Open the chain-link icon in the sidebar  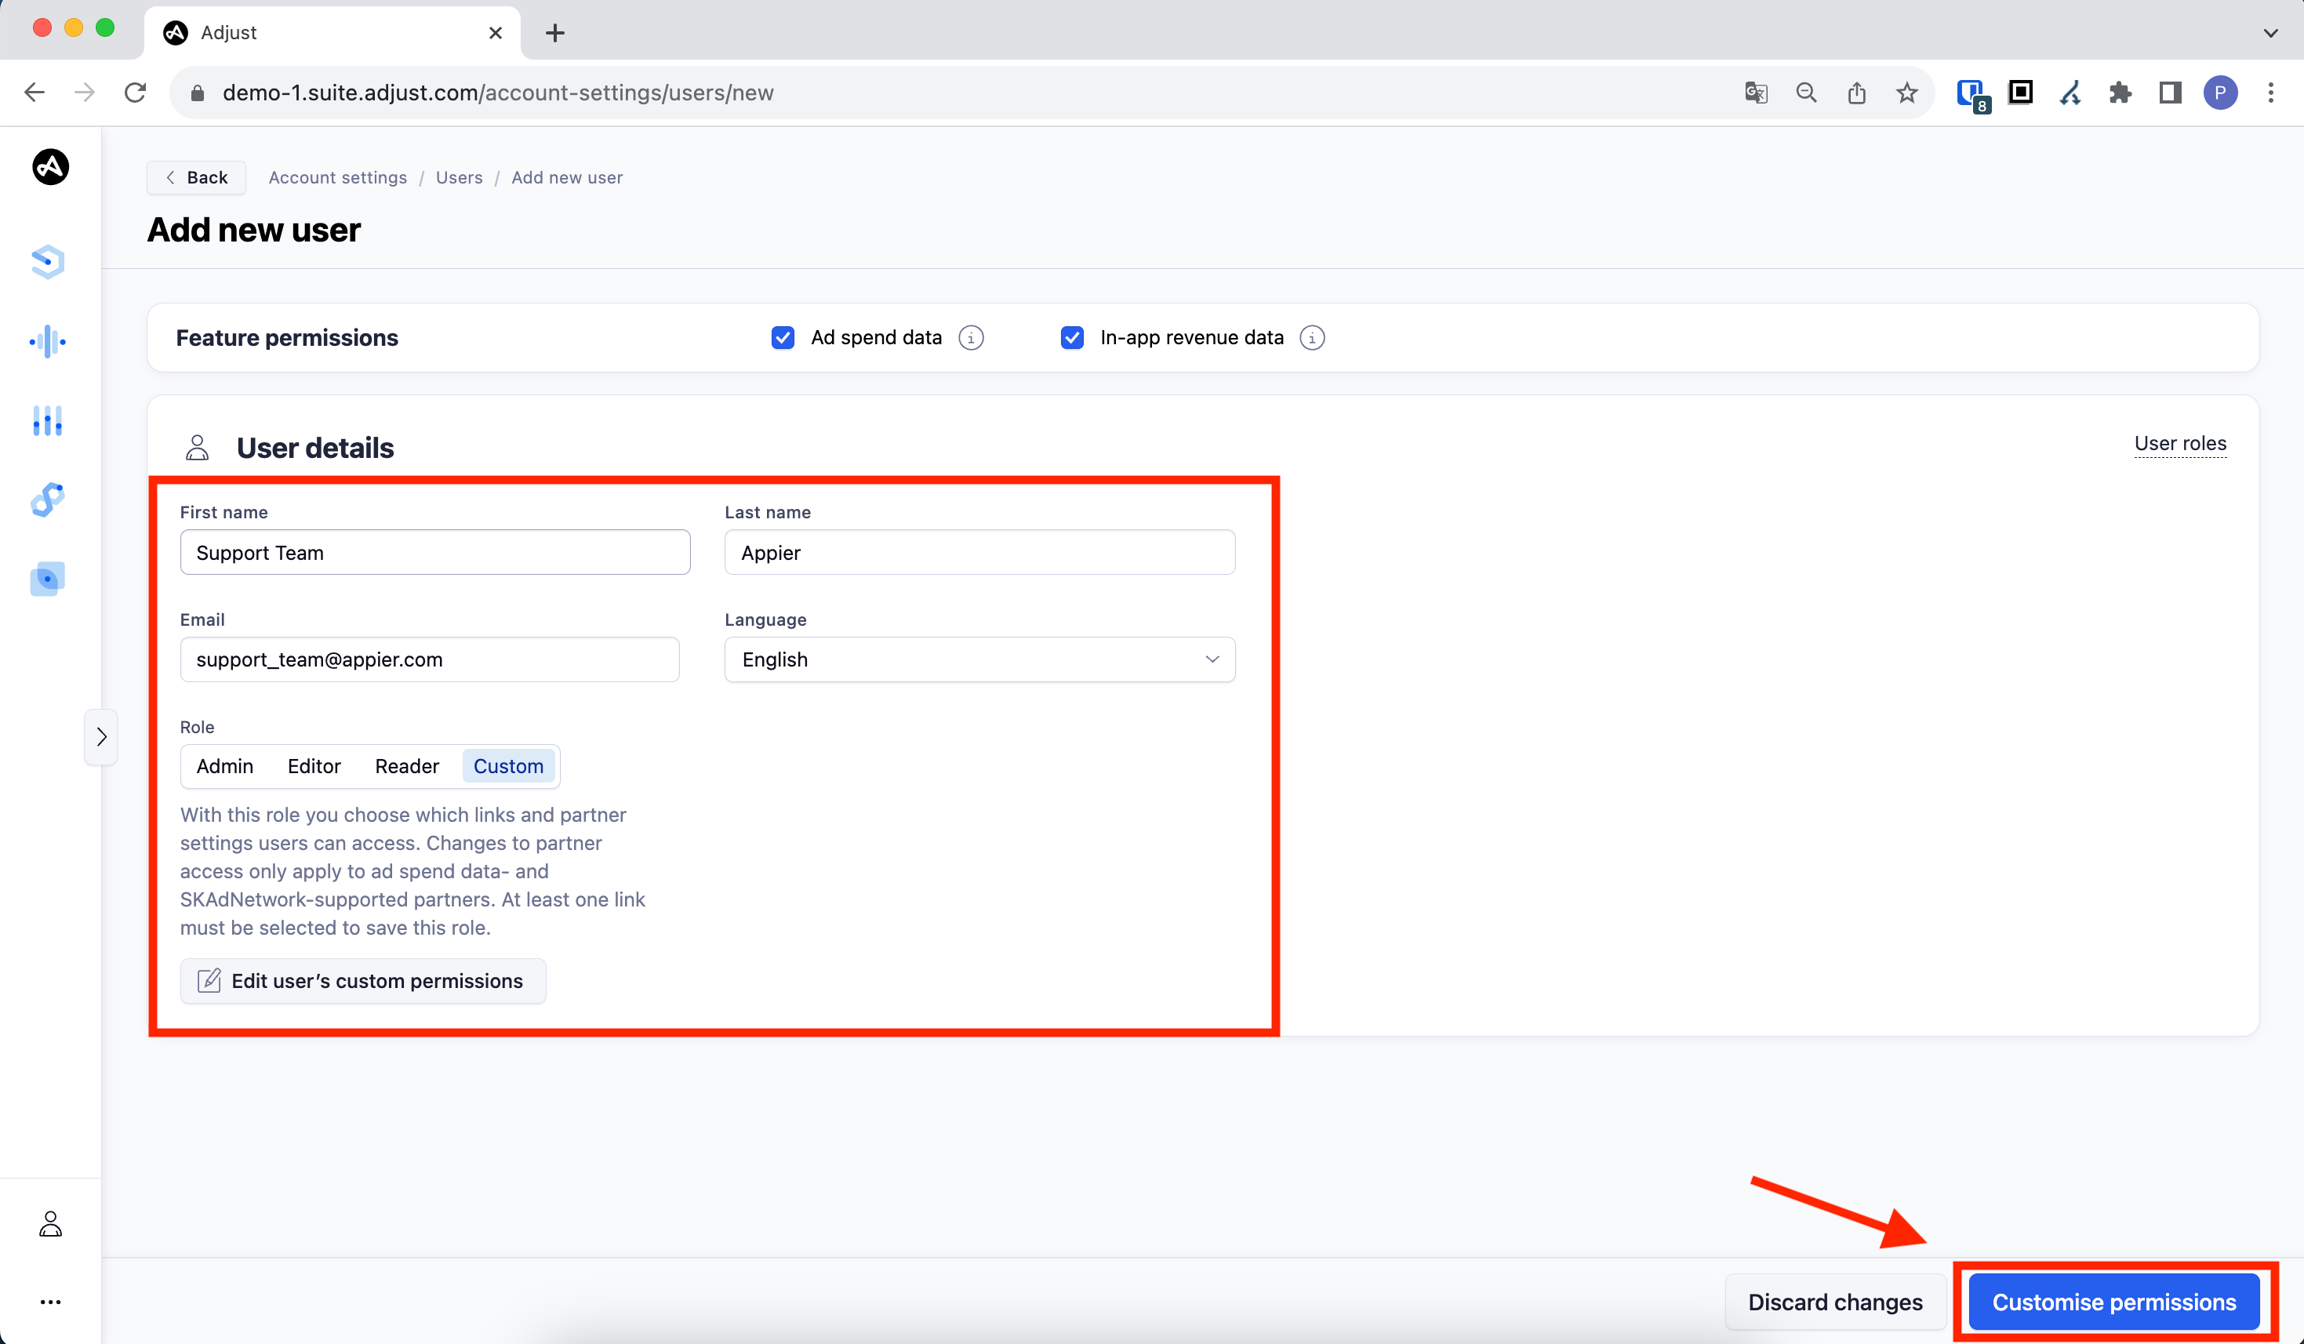pos(48,499)
